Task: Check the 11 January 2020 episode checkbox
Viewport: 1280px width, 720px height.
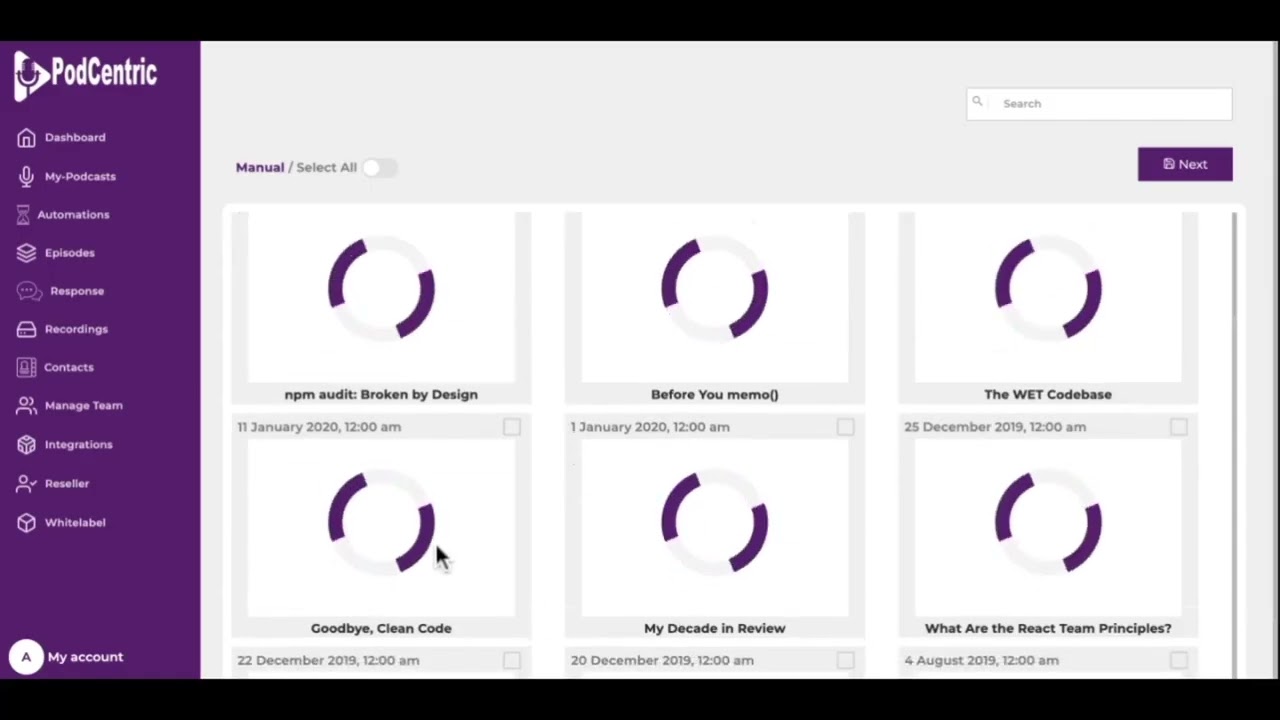Action: 512,427
